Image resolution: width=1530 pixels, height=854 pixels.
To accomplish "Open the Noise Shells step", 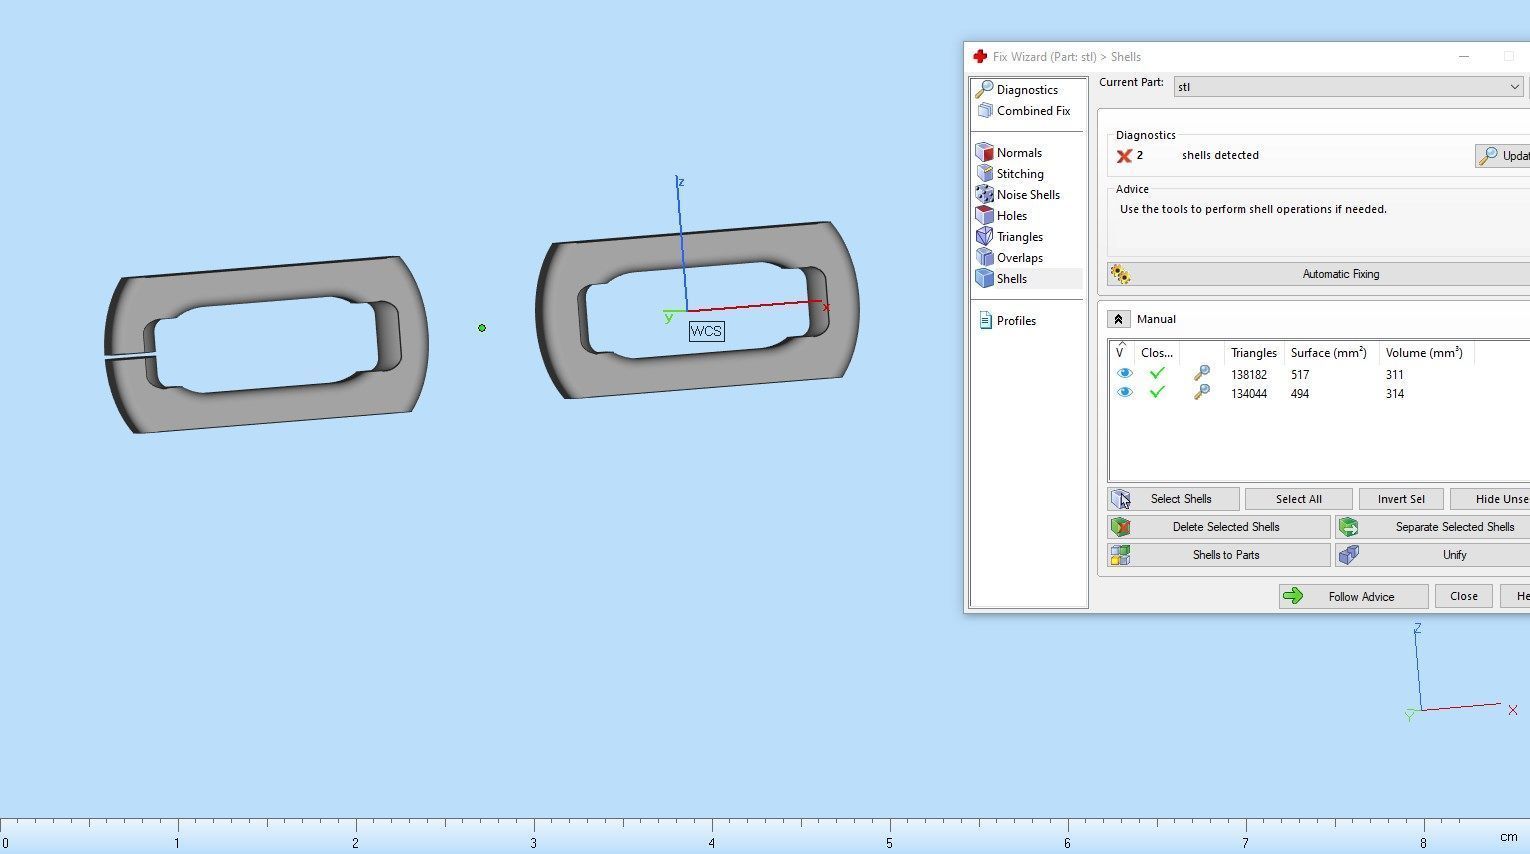I will pos(1028,195).
